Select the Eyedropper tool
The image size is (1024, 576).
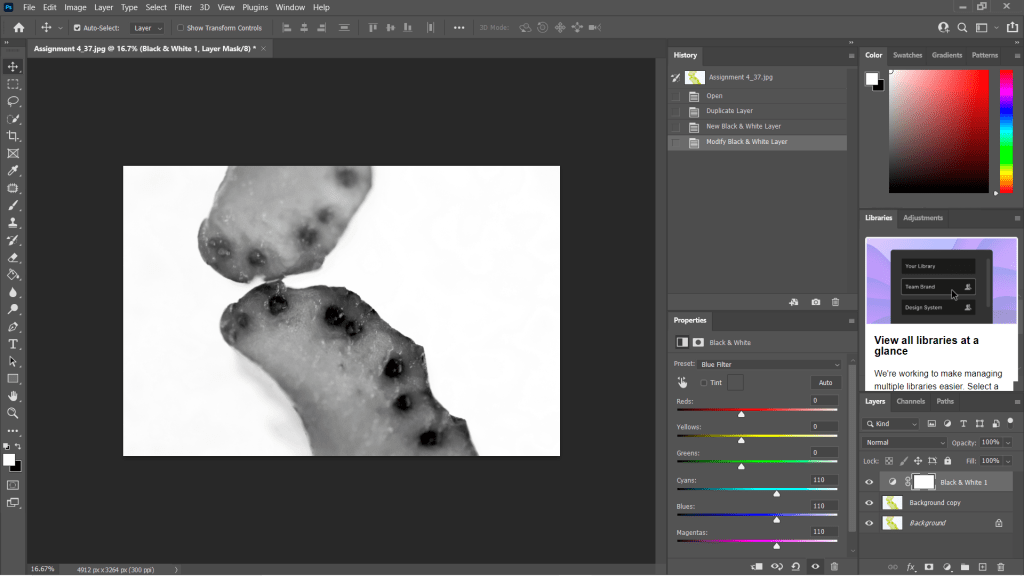pyautogui.click(x=13, y=171)
